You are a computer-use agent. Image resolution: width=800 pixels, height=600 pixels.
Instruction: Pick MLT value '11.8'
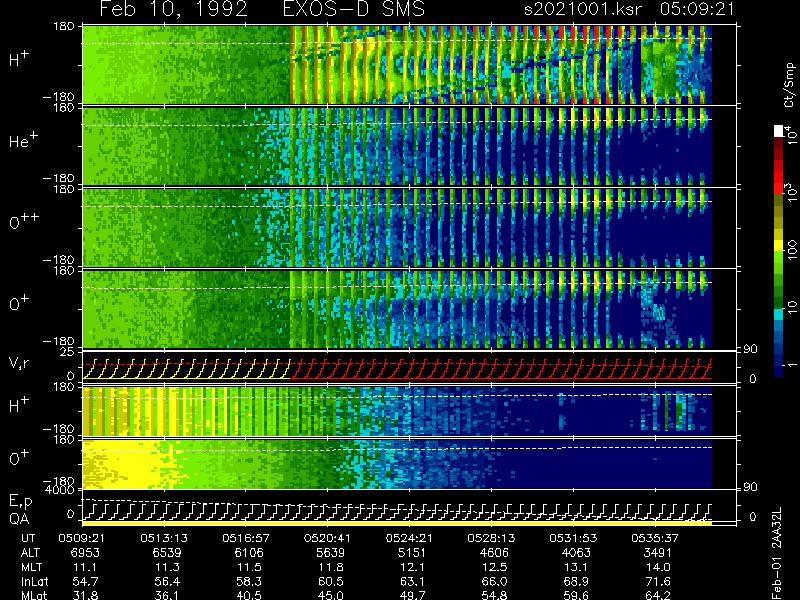(331, 567)
